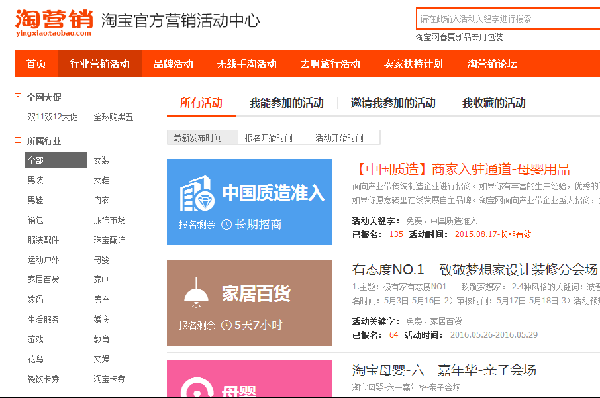Sort by 活动开始时间

(x=339, y=138)
